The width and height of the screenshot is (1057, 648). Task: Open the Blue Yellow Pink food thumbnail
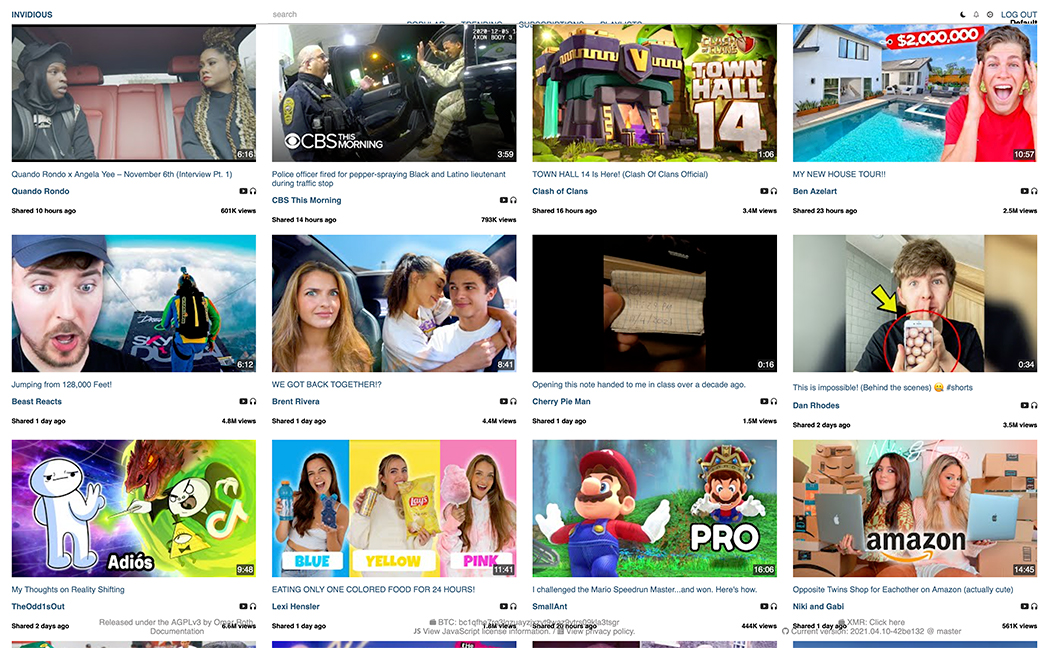click(394, 508)
